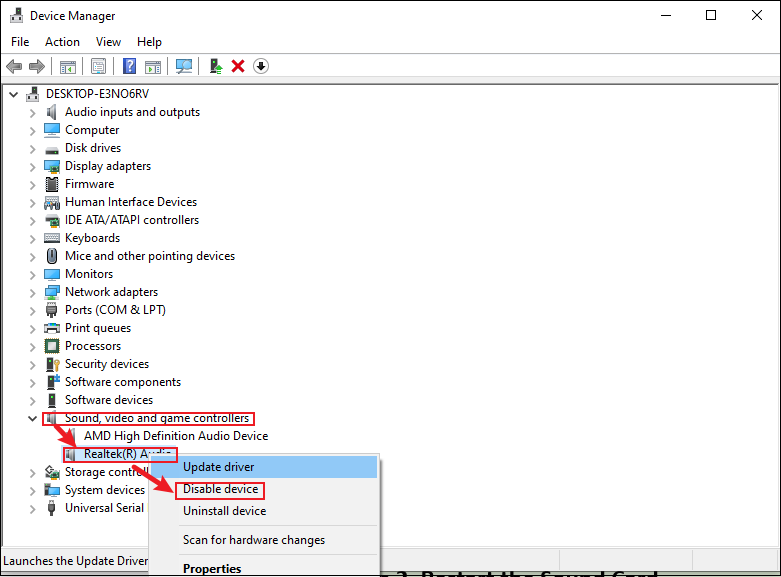781x577 pixels.
Task: Click the Disk drives category icon
Action: [52, 149]
